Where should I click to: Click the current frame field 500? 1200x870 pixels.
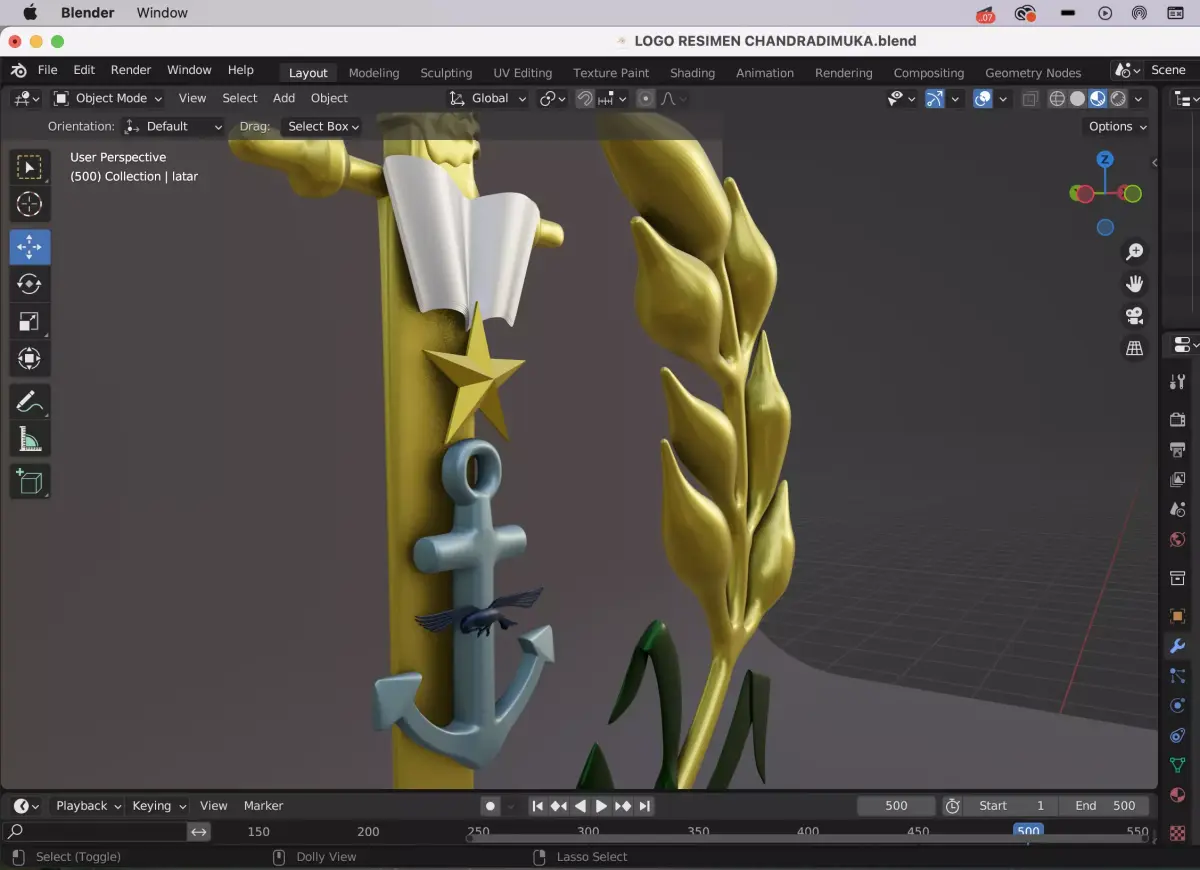(897, 806)
